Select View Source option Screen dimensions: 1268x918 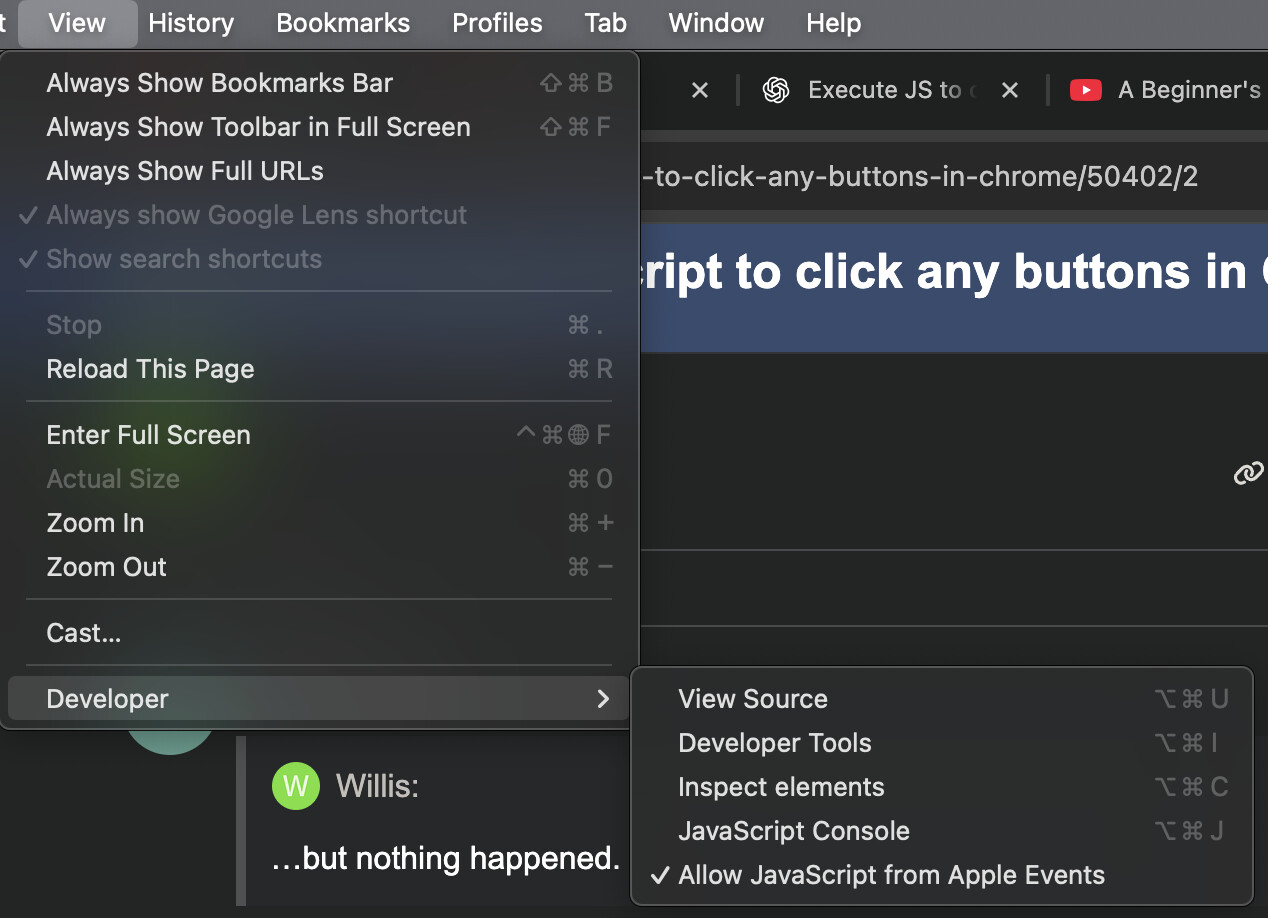point(753,699)
